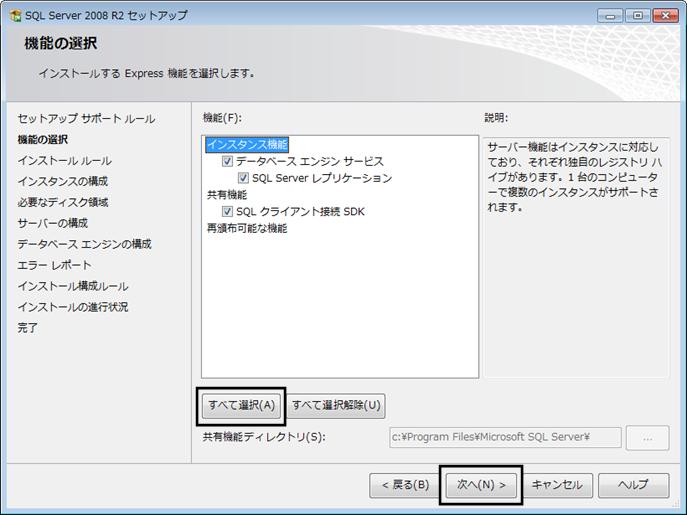Click すべて選択(A) button
Screen dimensions: 687x515
[x=241, y=405]
